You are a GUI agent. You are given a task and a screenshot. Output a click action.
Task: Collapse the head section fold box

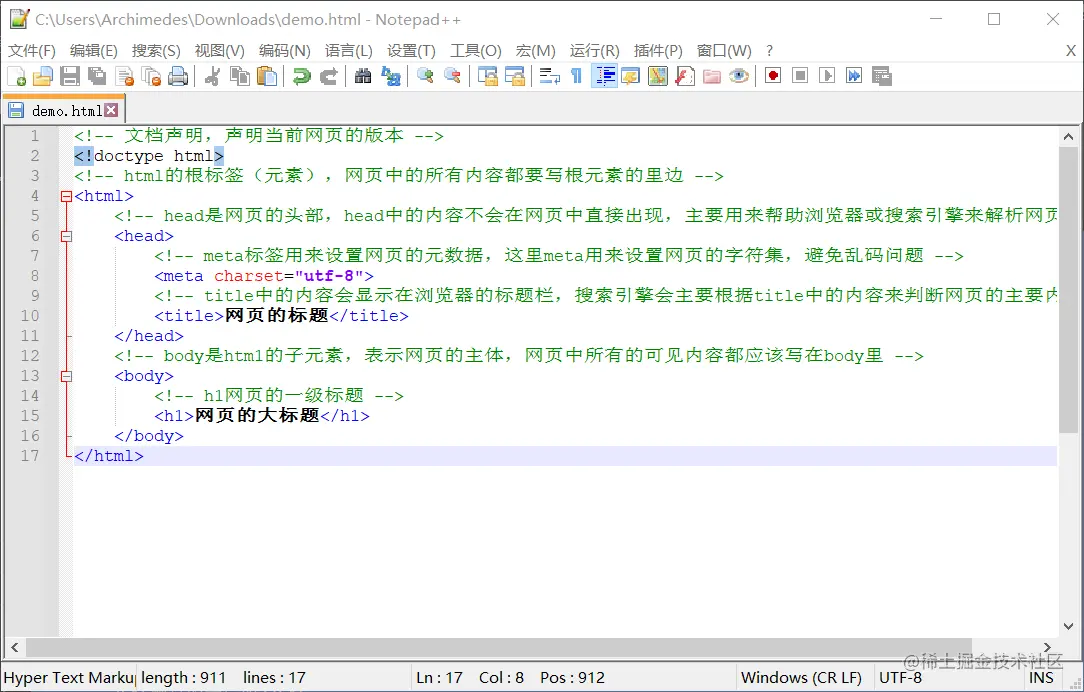(66, 236)
